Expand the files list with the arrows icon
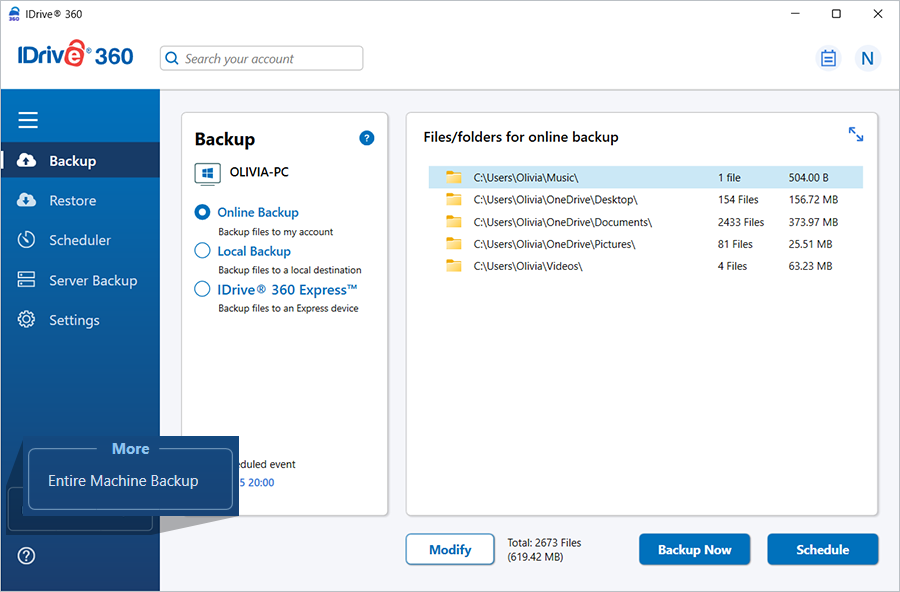The width and height of the screenshot is (900, 592). 855,134
